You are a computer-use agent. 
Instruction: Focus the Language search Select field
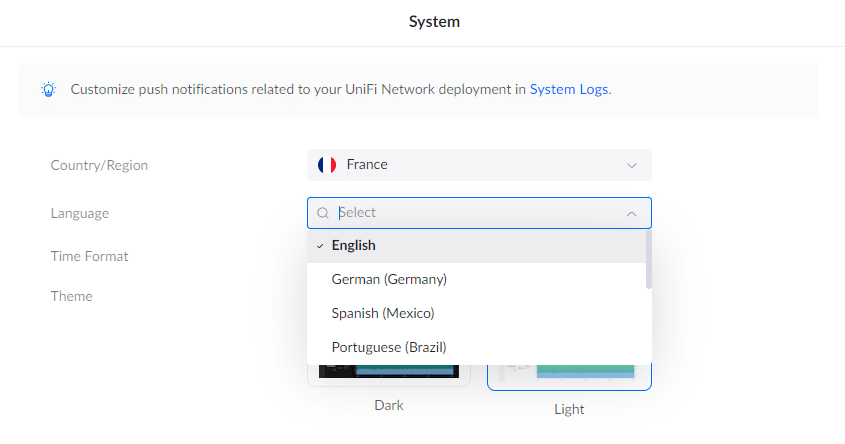click(x=470, y=213)
